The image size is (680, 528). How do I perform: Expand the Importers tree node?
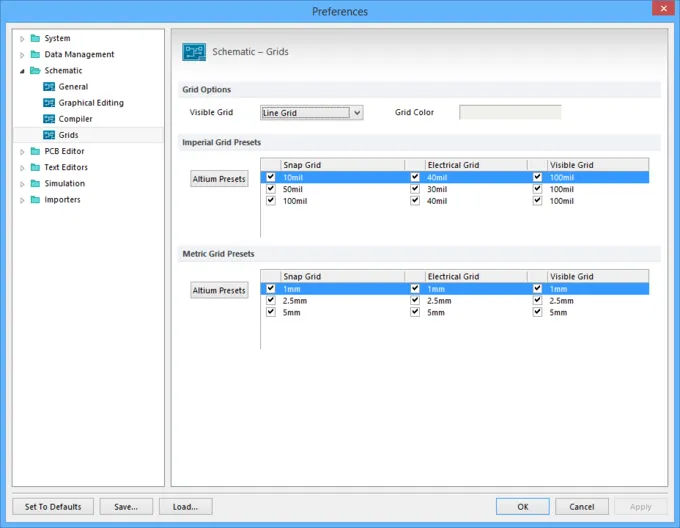coord(22,200)
